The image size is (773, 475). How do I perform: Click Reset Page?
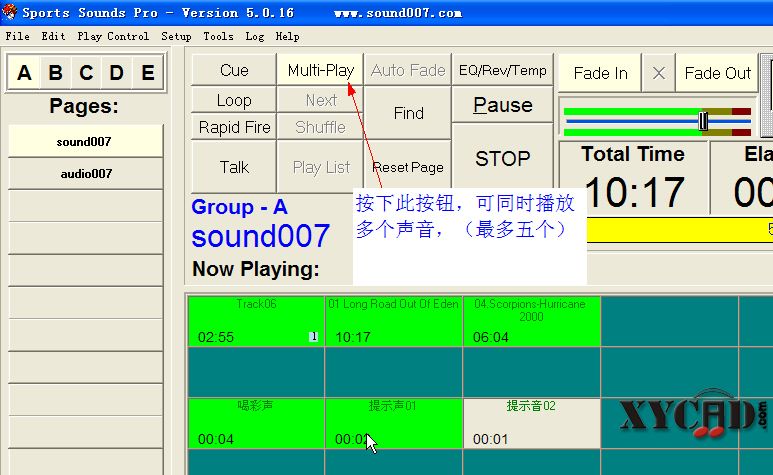point(408,167)
